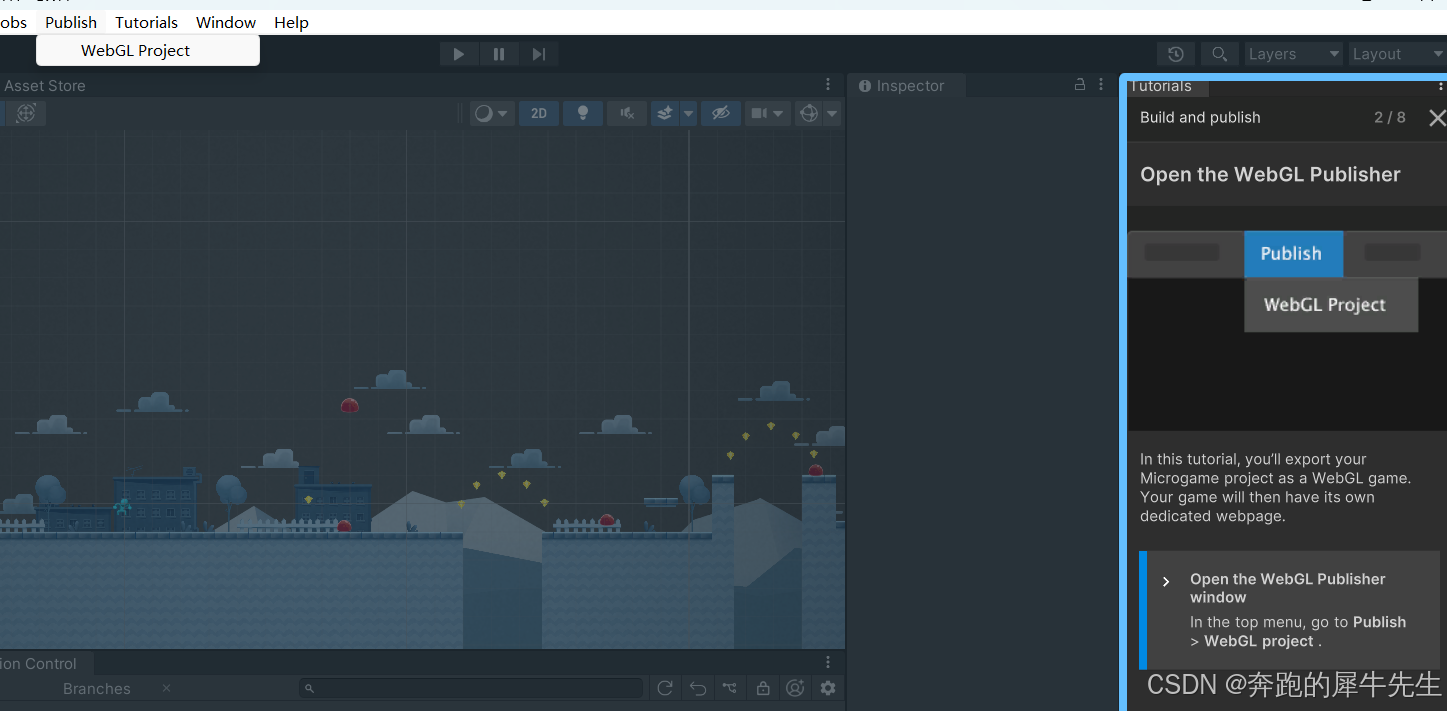Click into the Version Control search field

pos(471,688)
